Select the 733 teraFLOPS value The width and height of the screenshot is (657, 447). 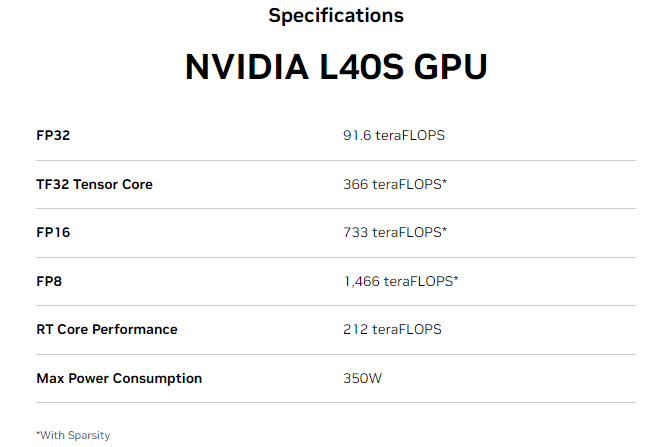[x=393, y=232]
